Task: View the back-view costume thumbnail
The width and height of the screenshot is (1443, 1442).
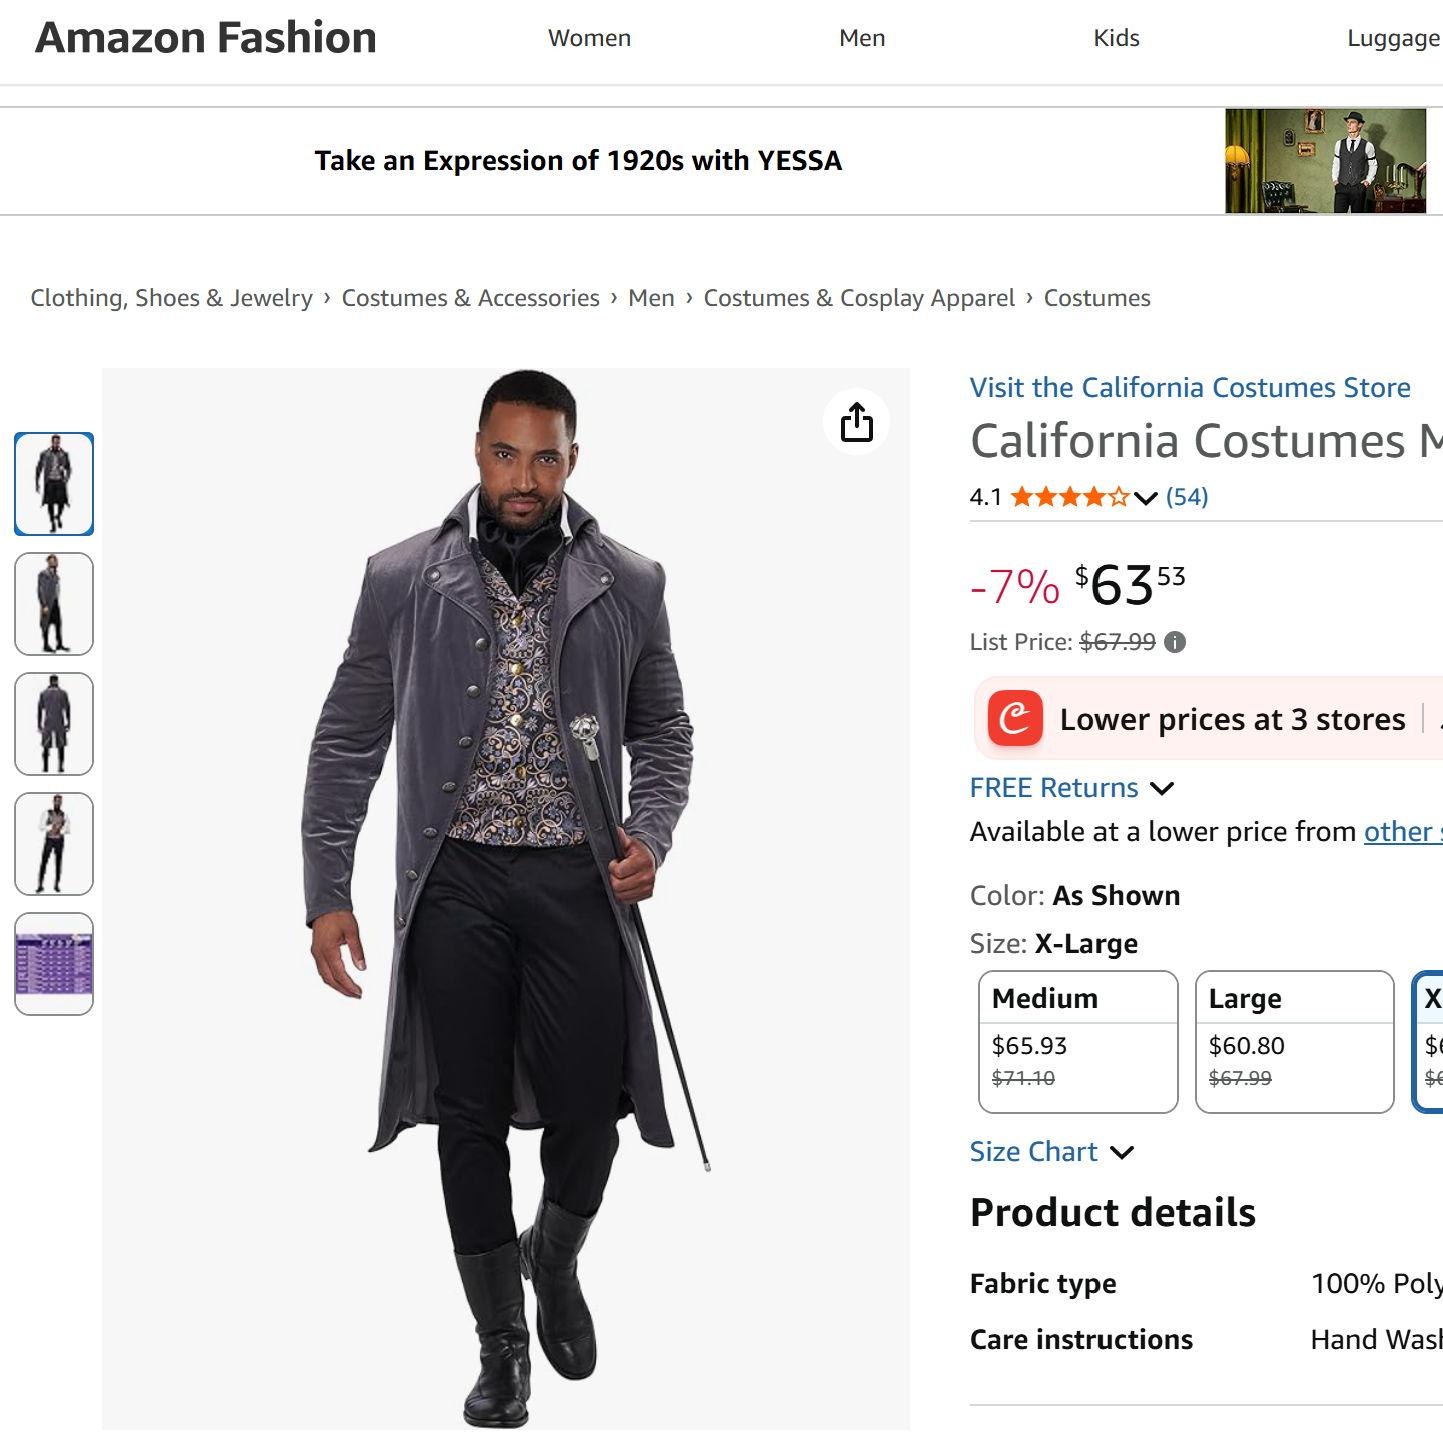Action: 54,724
